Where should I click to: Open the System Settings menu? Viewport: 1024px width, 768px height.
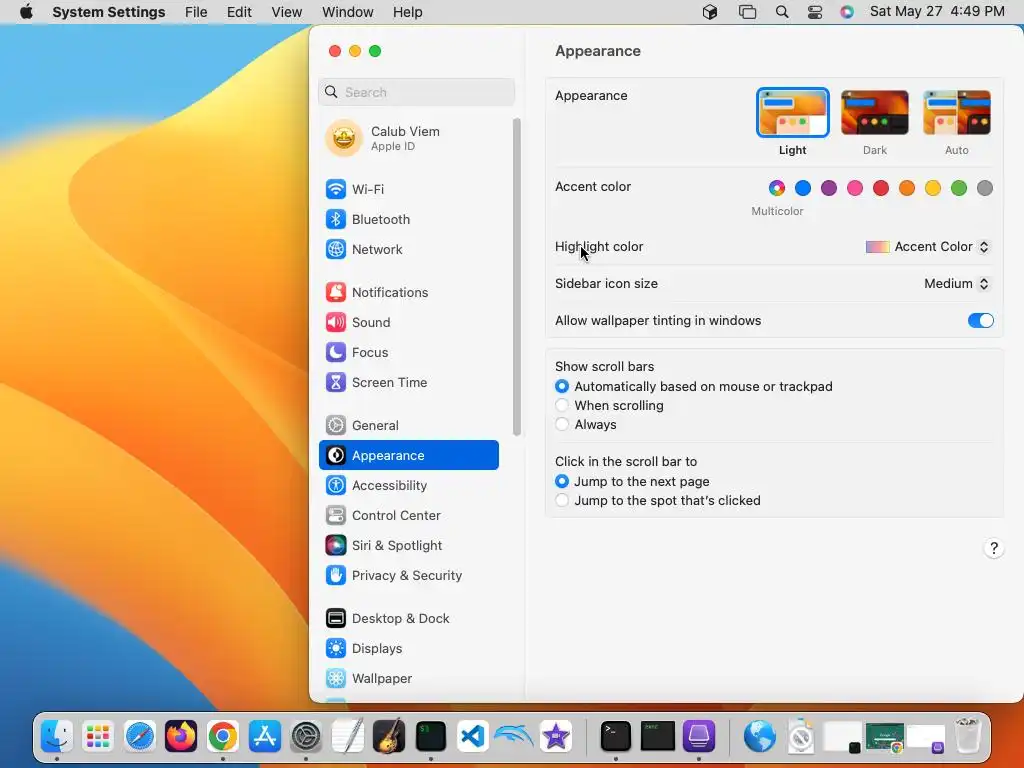[x=108, y=12]
